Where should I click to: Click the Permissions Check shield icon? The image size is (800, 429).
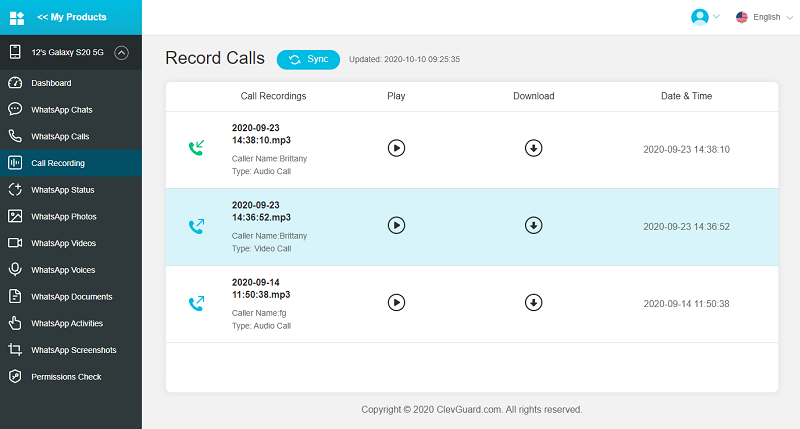pyautogui.click(x=15, y=376)
